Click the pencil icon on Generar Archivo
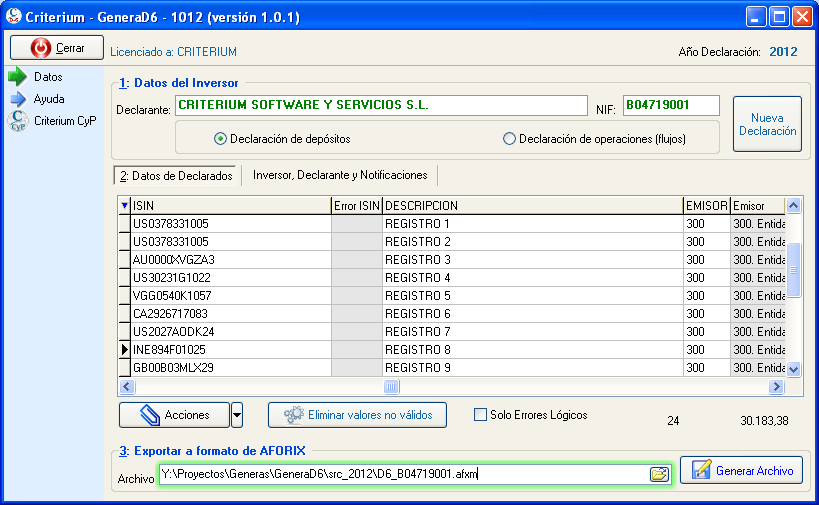Screen dimensions: 819x505 click(x=701, y=469)
